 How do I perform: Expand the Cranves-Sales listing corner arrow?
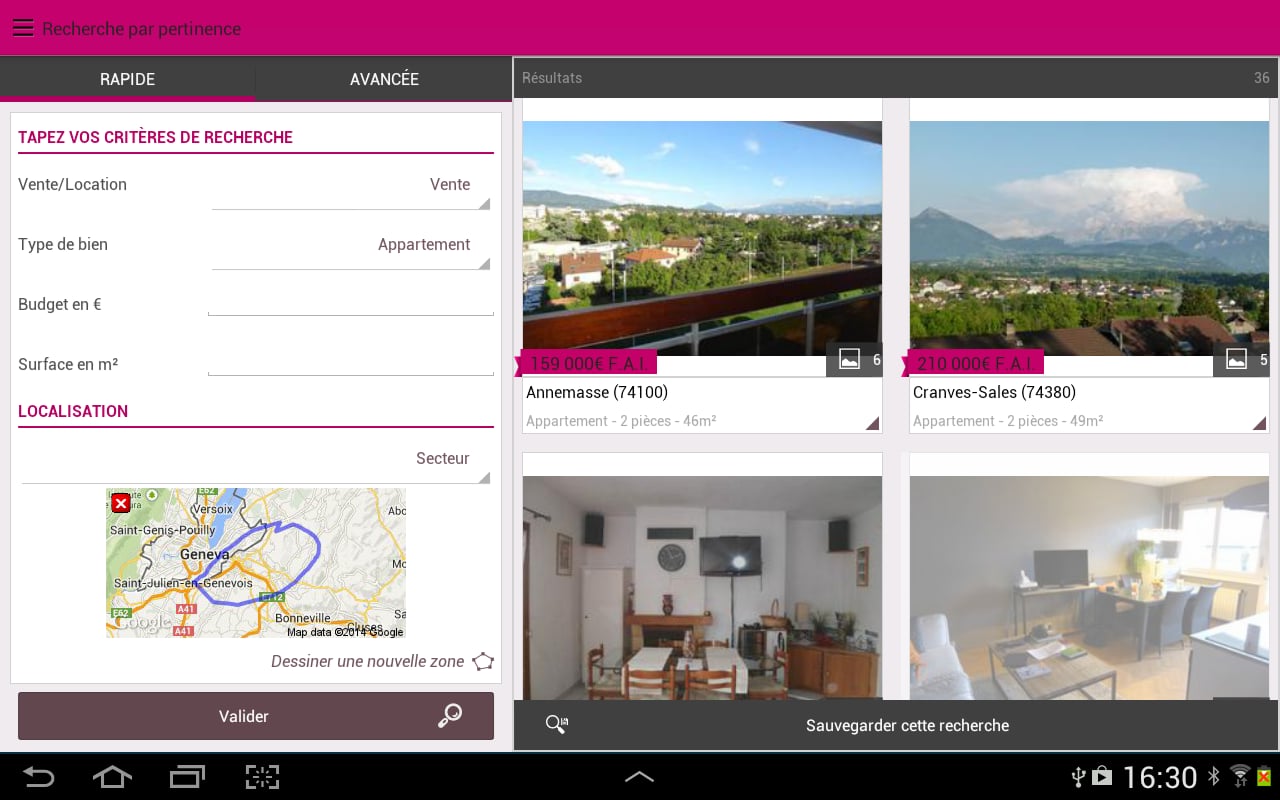click(x=1259, y=424)
